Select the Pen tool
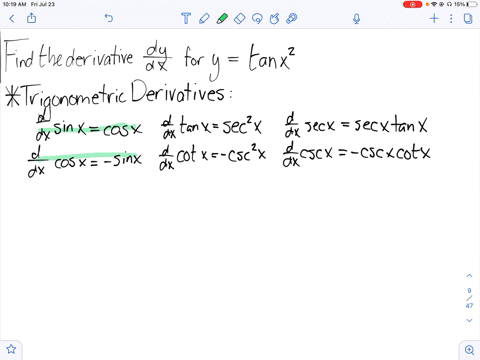 point(204,18)
